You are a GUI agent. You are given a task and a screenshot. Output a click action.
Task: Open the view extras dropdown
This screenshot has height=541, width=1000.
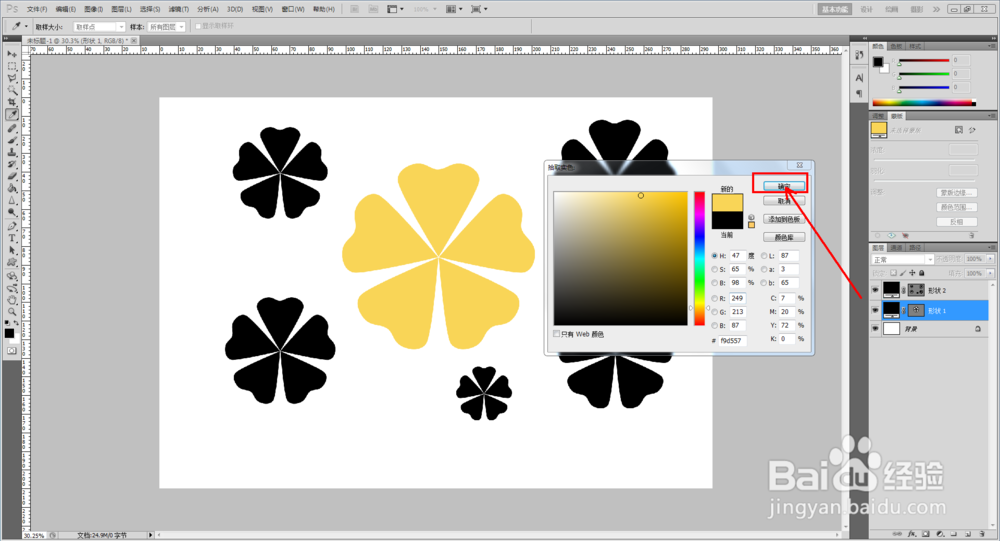(395, 9)
